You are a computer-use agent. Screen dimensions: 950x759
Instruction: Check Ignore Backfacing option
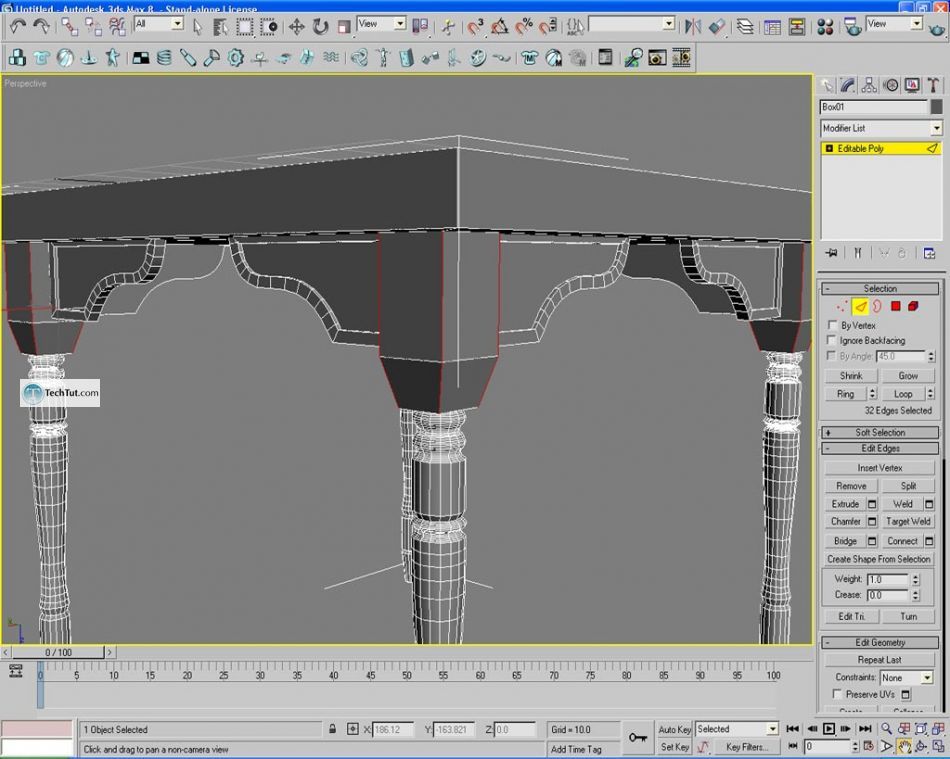833,340
